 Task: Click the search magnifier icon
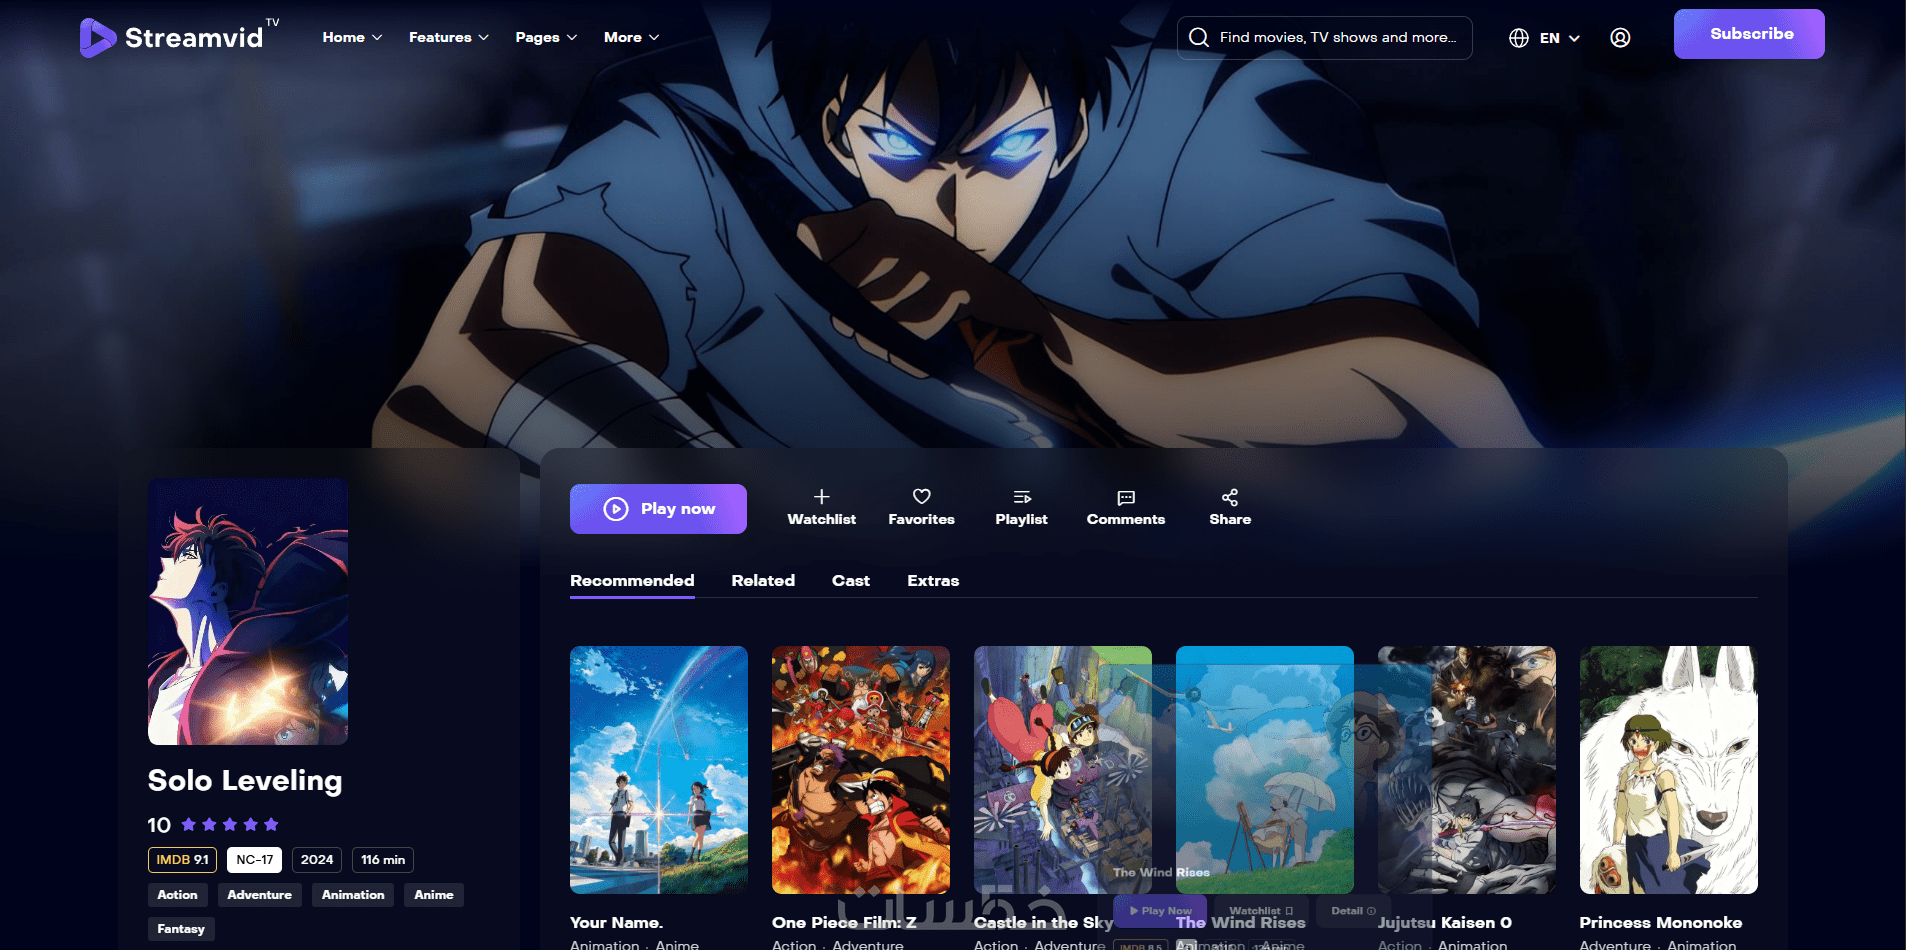pyautogui.click(x=1199, y=38)
